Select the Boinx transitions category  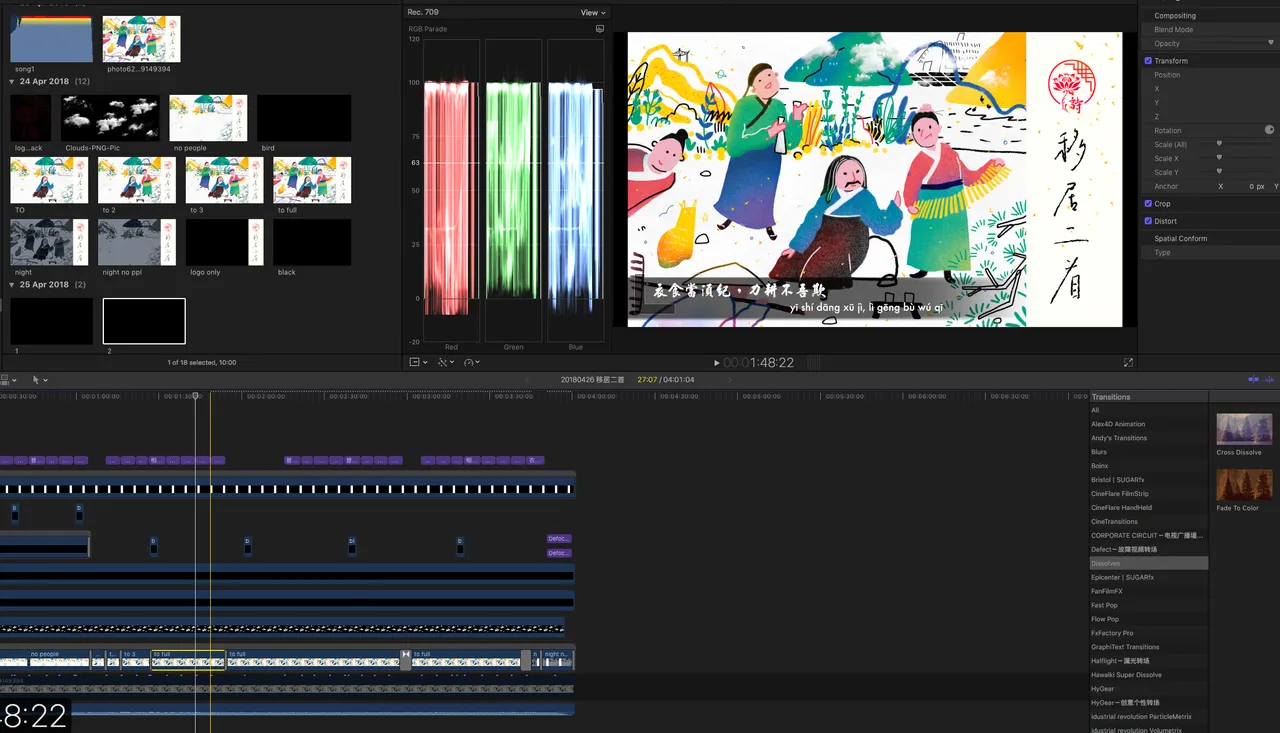tap(1149, 466)
